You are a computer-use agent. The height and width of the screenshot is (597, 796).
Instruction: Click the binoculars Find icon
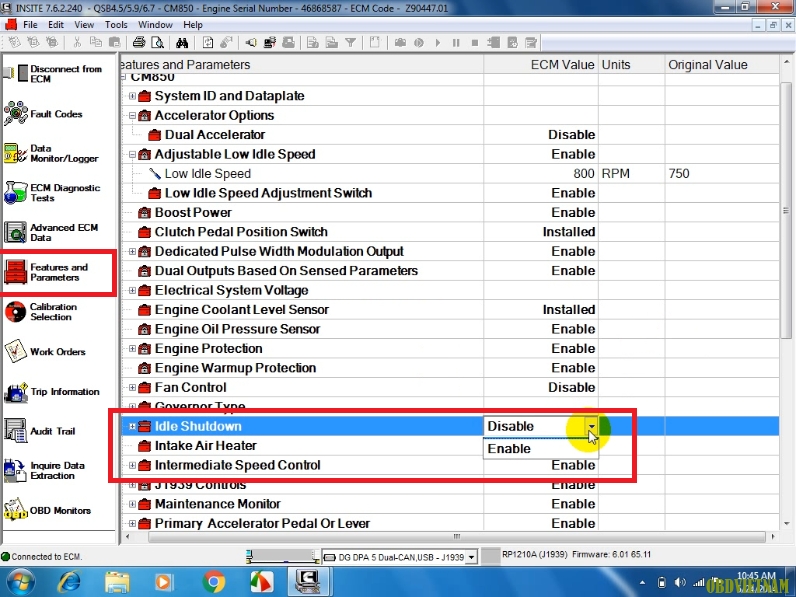click(x=182, y=43)
